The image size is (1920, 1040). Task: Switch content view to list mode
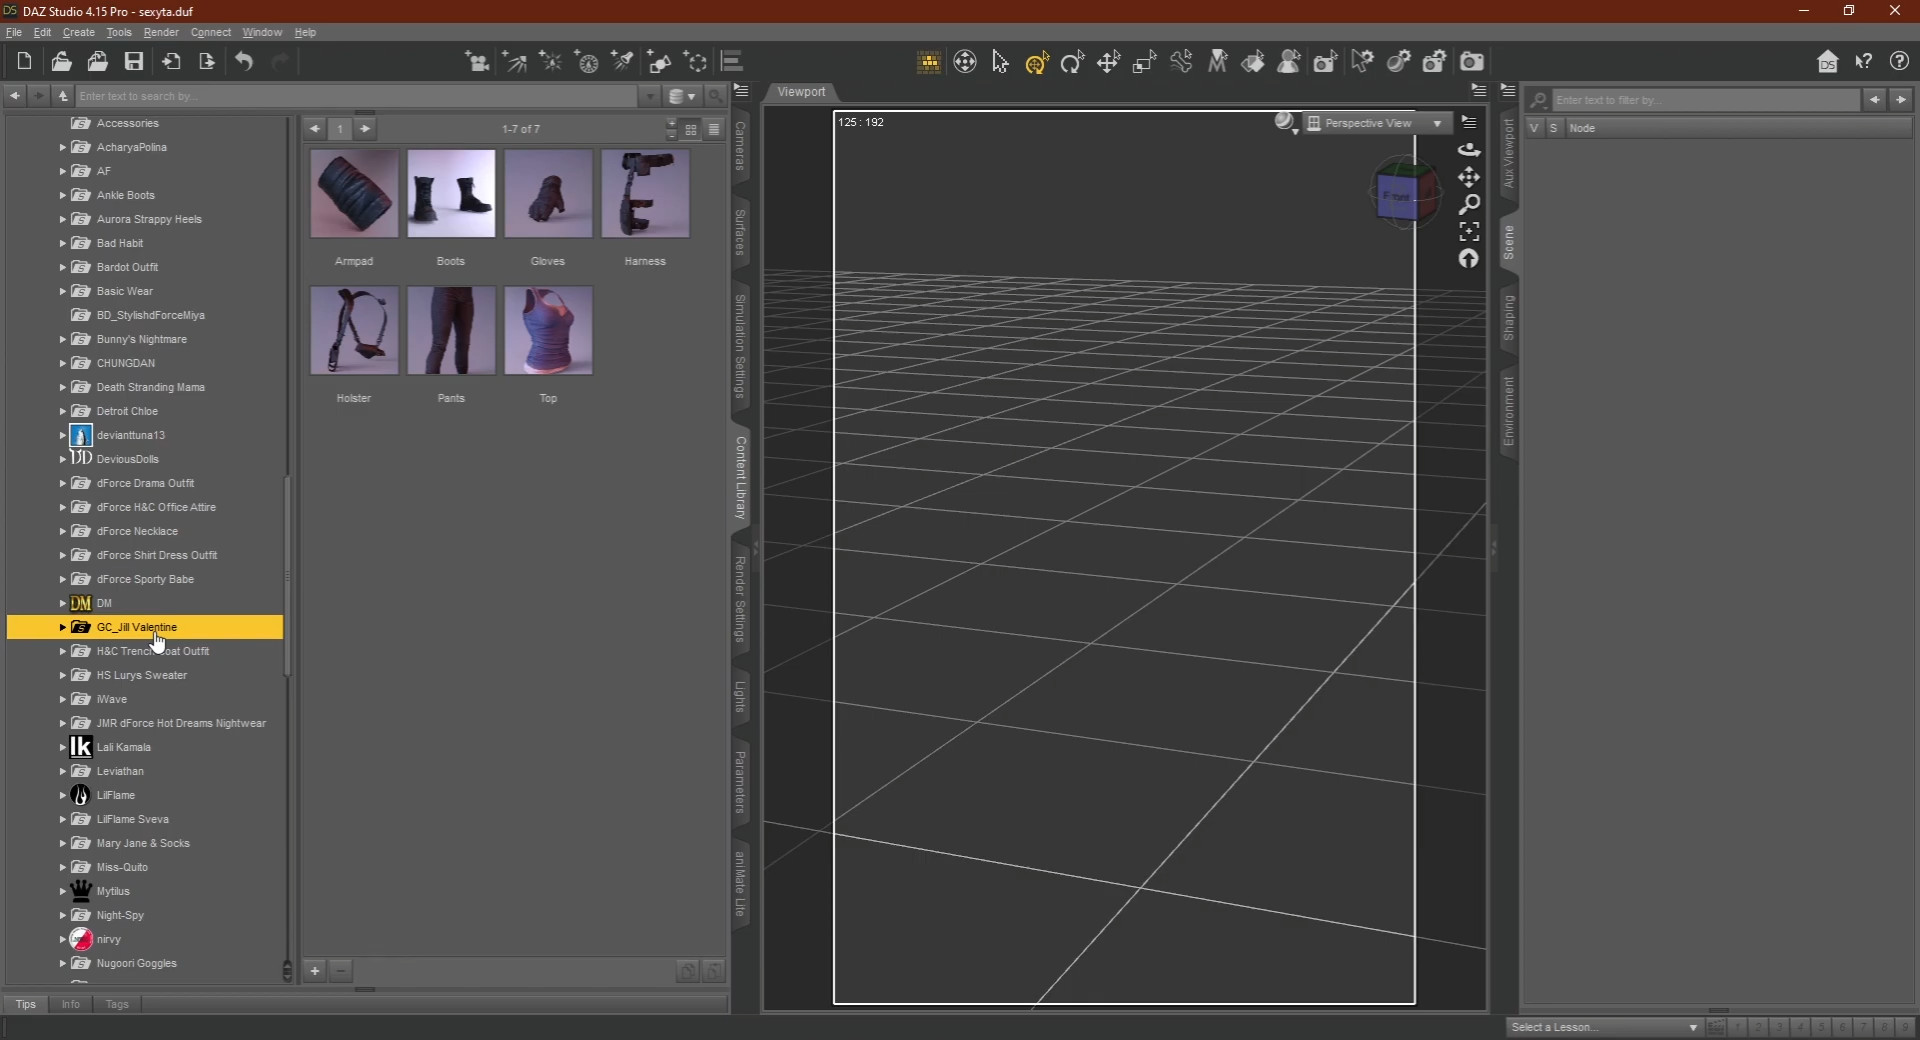714,129
